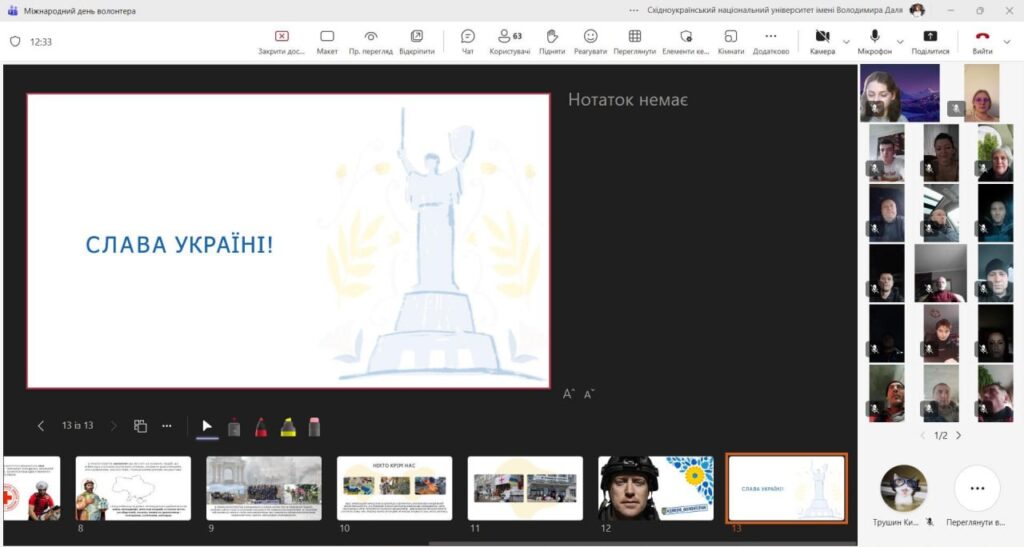This screenshot has height=547, width=1024.
Task: Raise hand with the Підняти button
Action: 551,41
